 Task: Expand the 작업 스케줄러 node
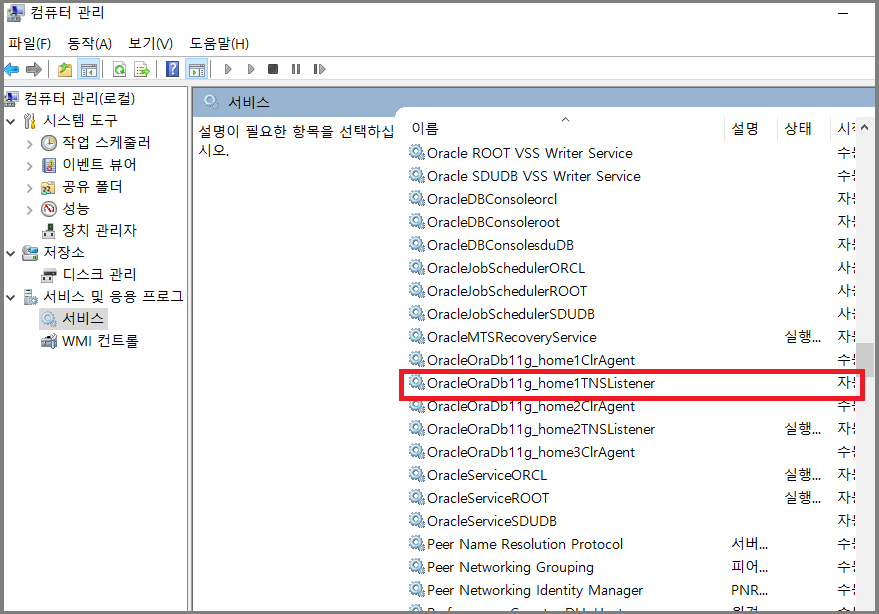(x=29, y=144)
